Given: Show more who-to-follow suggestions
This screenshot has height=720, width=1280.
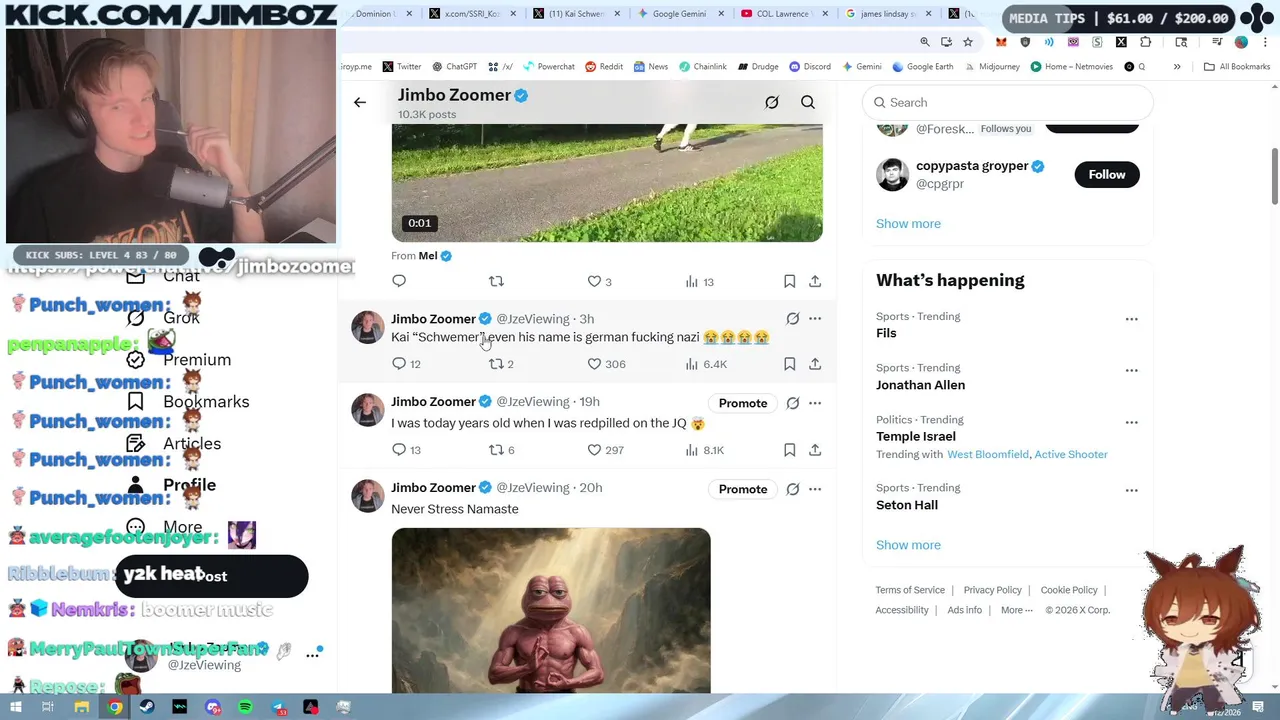Looking at the screenshot, I should tap(908, 223).
